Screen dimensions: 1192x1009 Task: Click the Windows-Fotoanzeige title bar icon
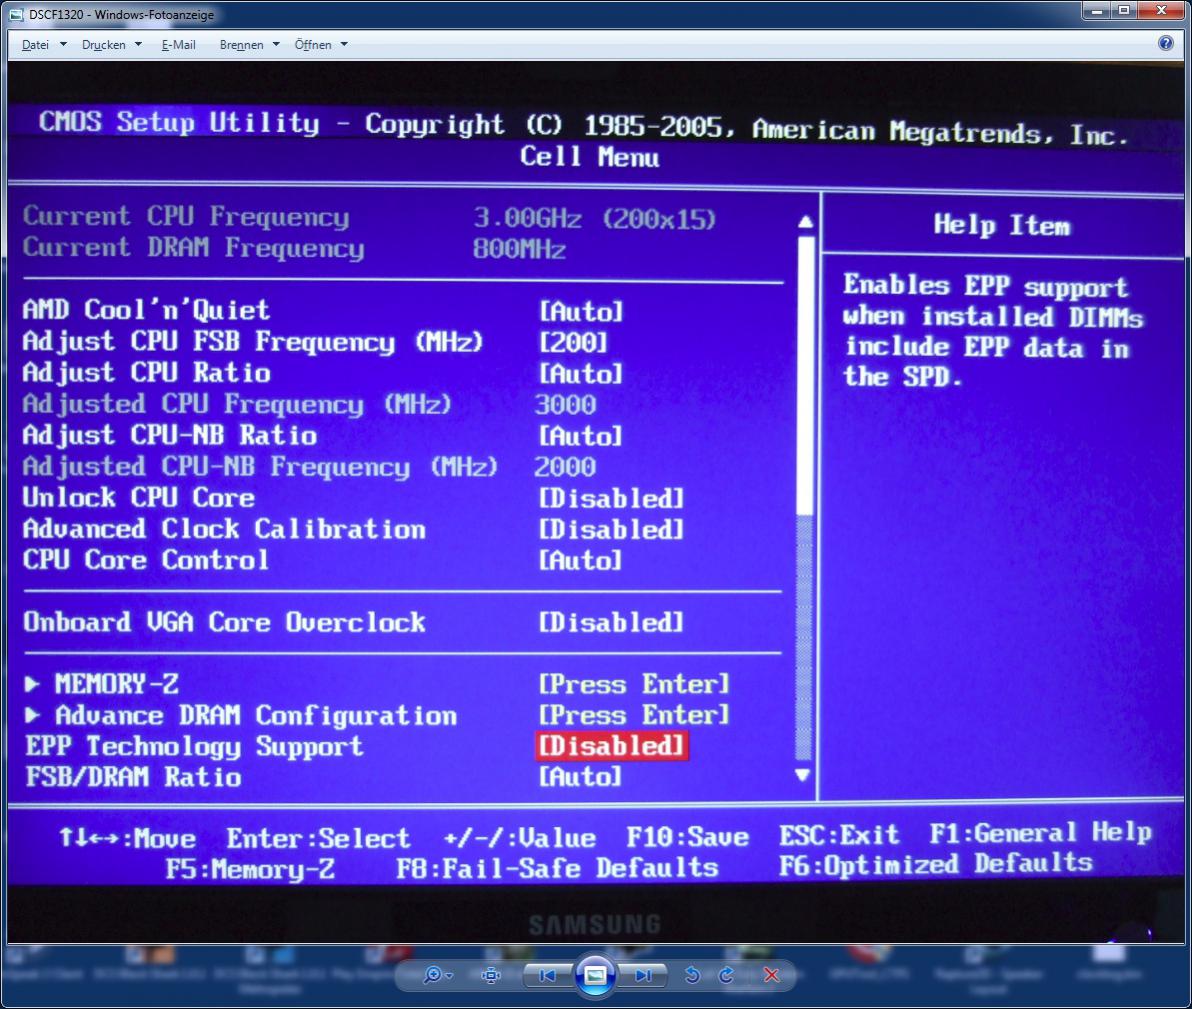pyautogui.click(x=16, y=14)
